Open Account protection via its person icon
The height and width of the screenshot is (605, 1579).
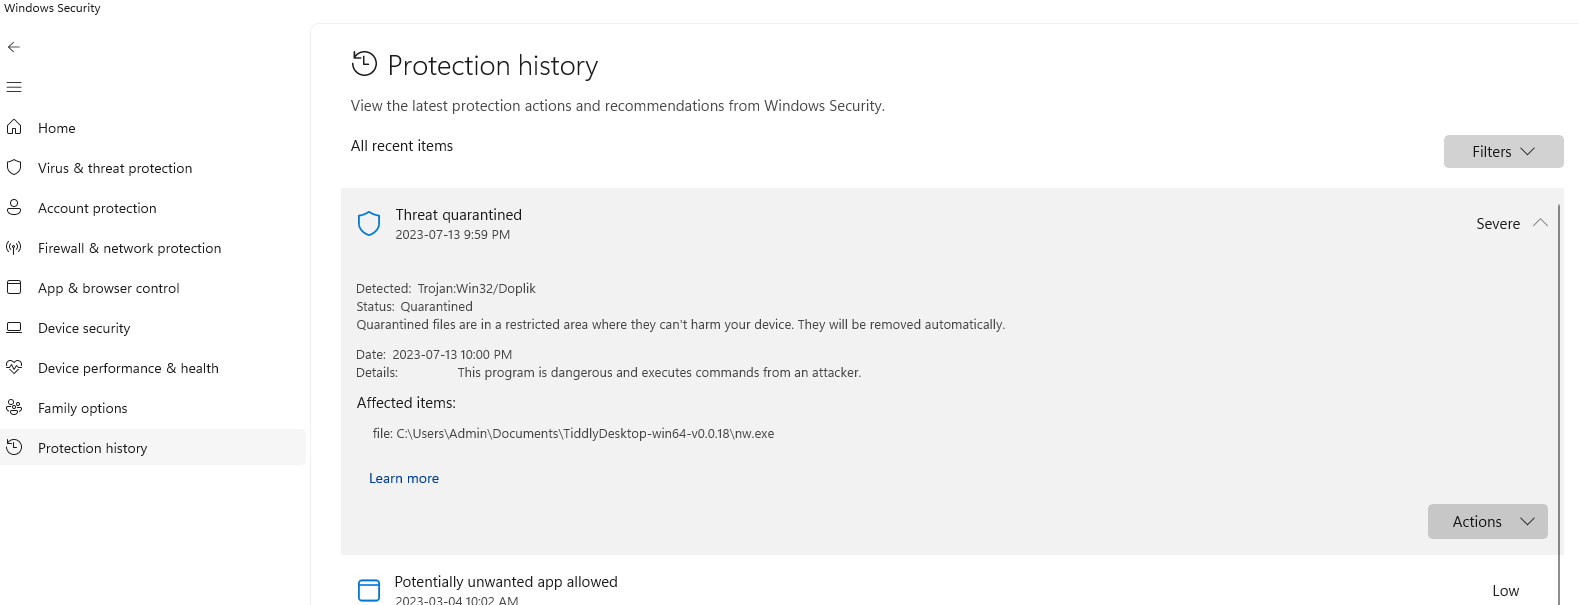(x=15, y=207)
